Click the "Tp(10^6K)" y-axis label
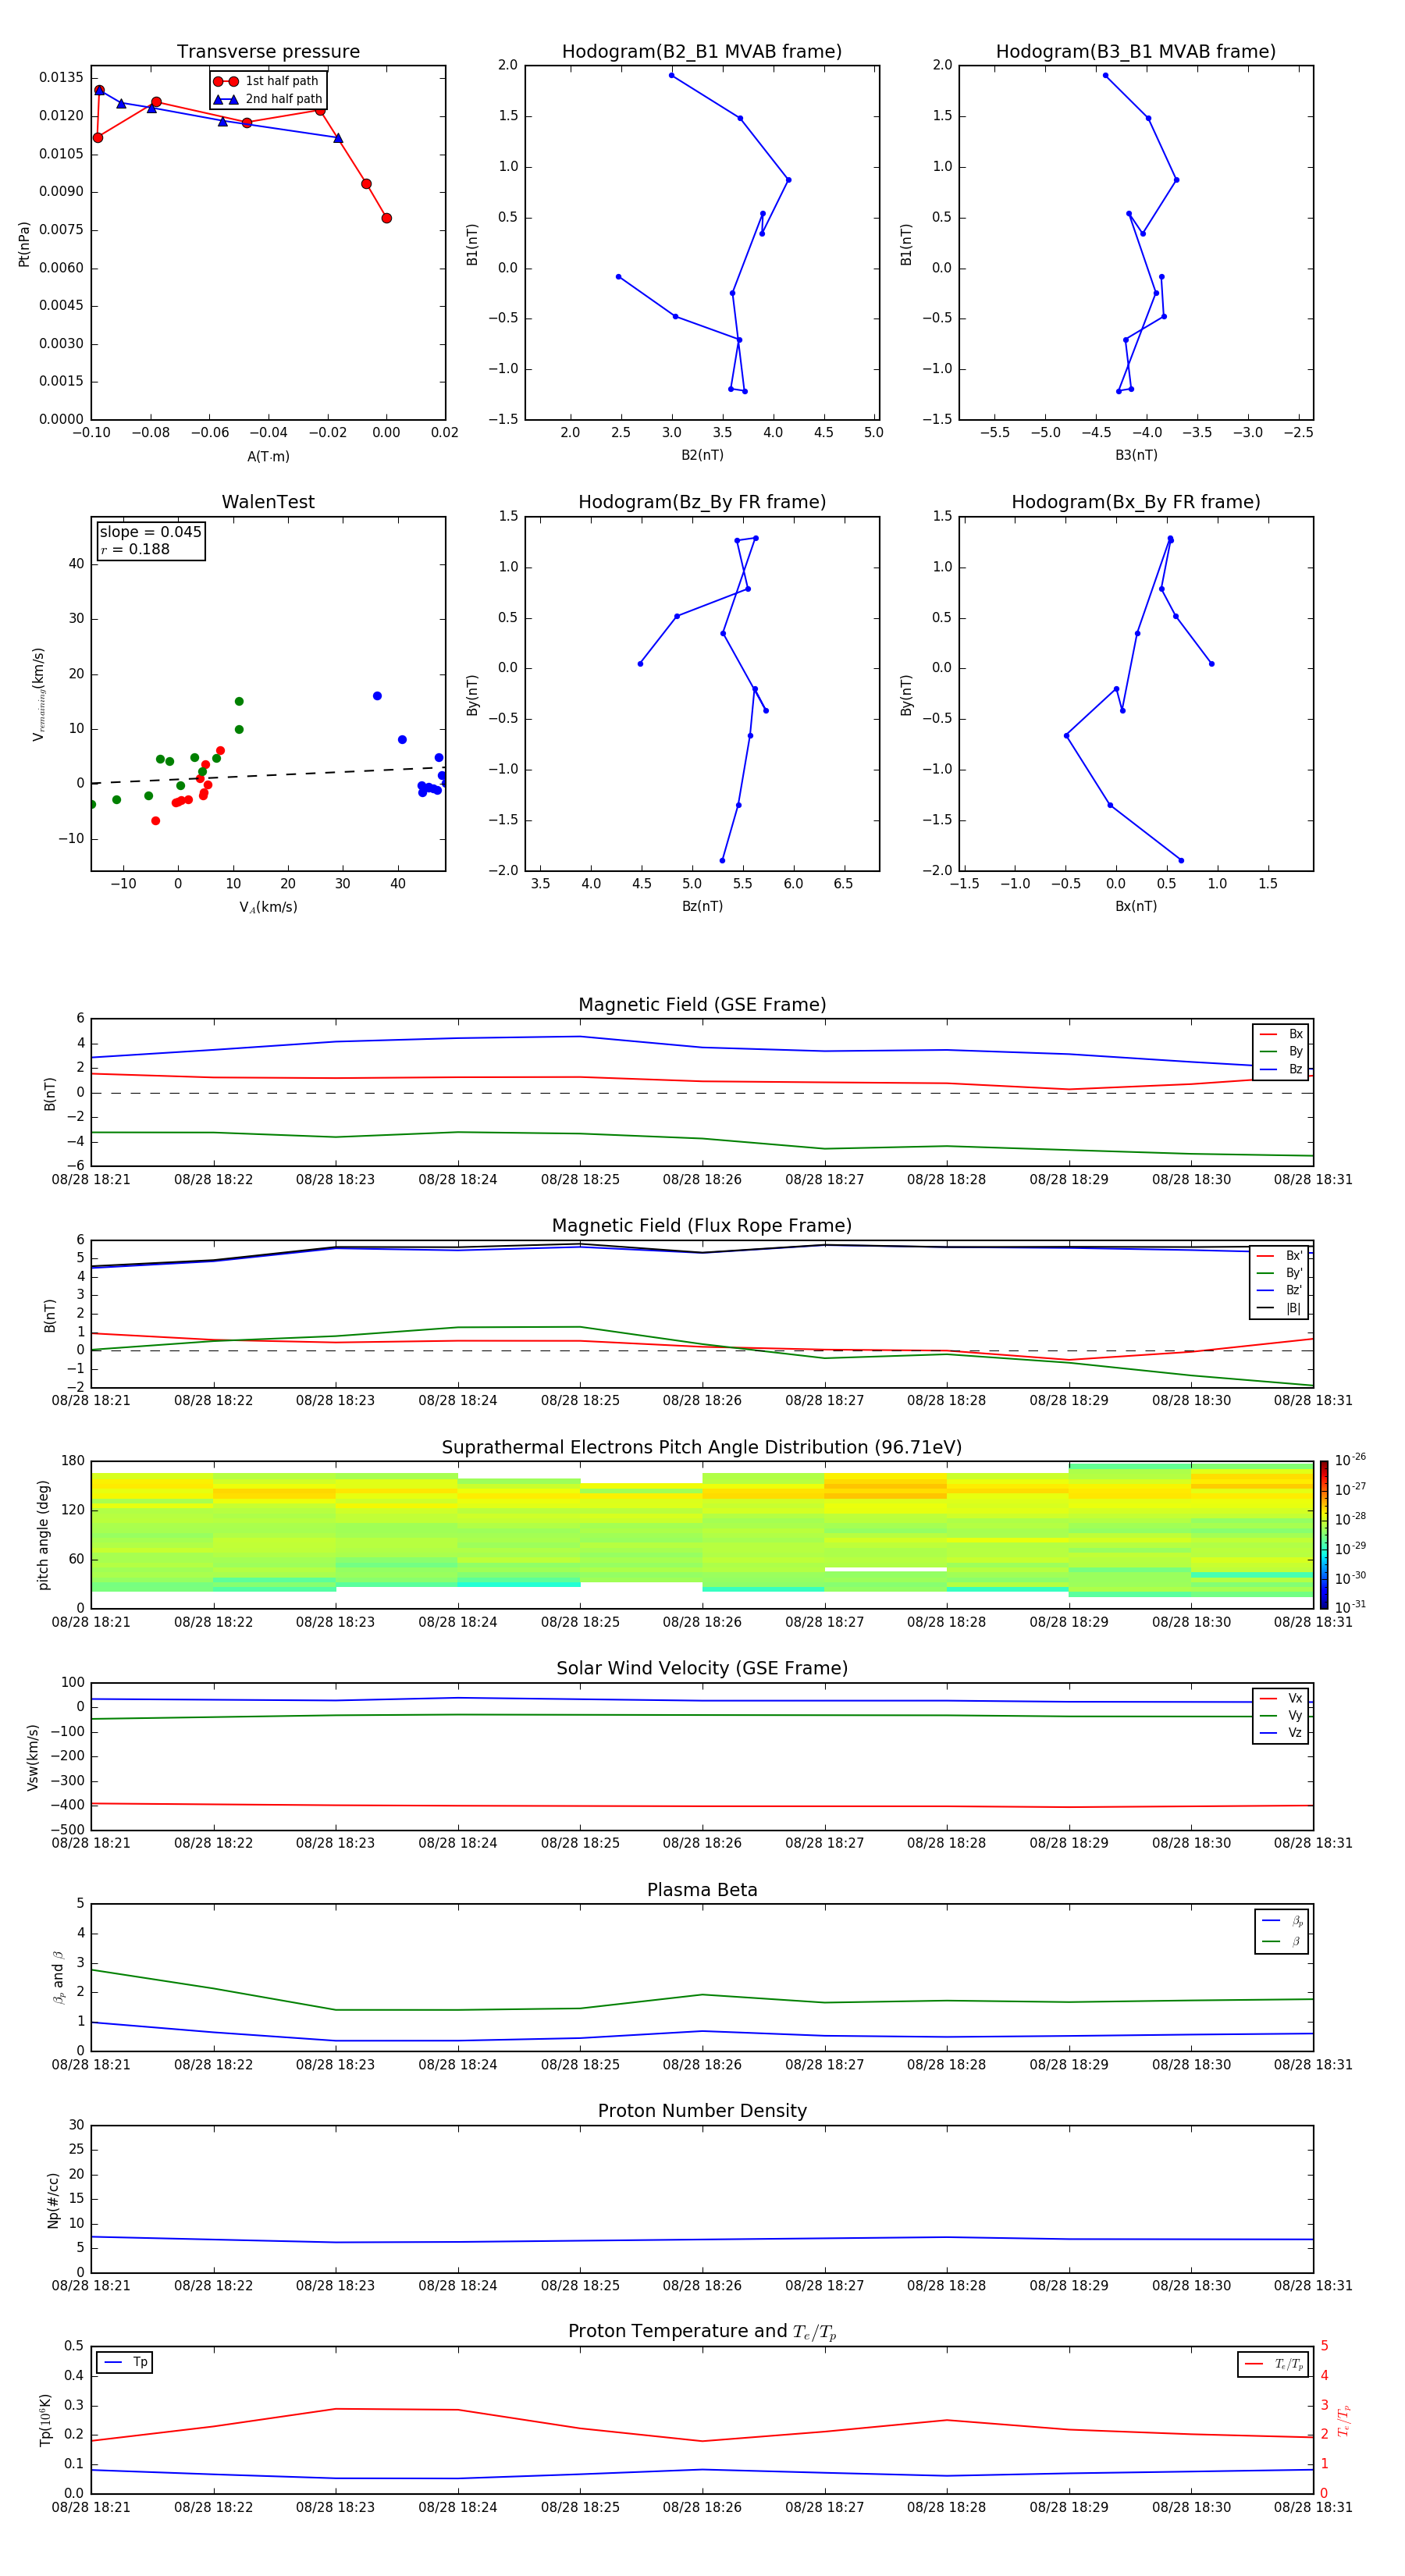The width and height of the screenshot is (1405, 2576). [x=45, y=2420]
